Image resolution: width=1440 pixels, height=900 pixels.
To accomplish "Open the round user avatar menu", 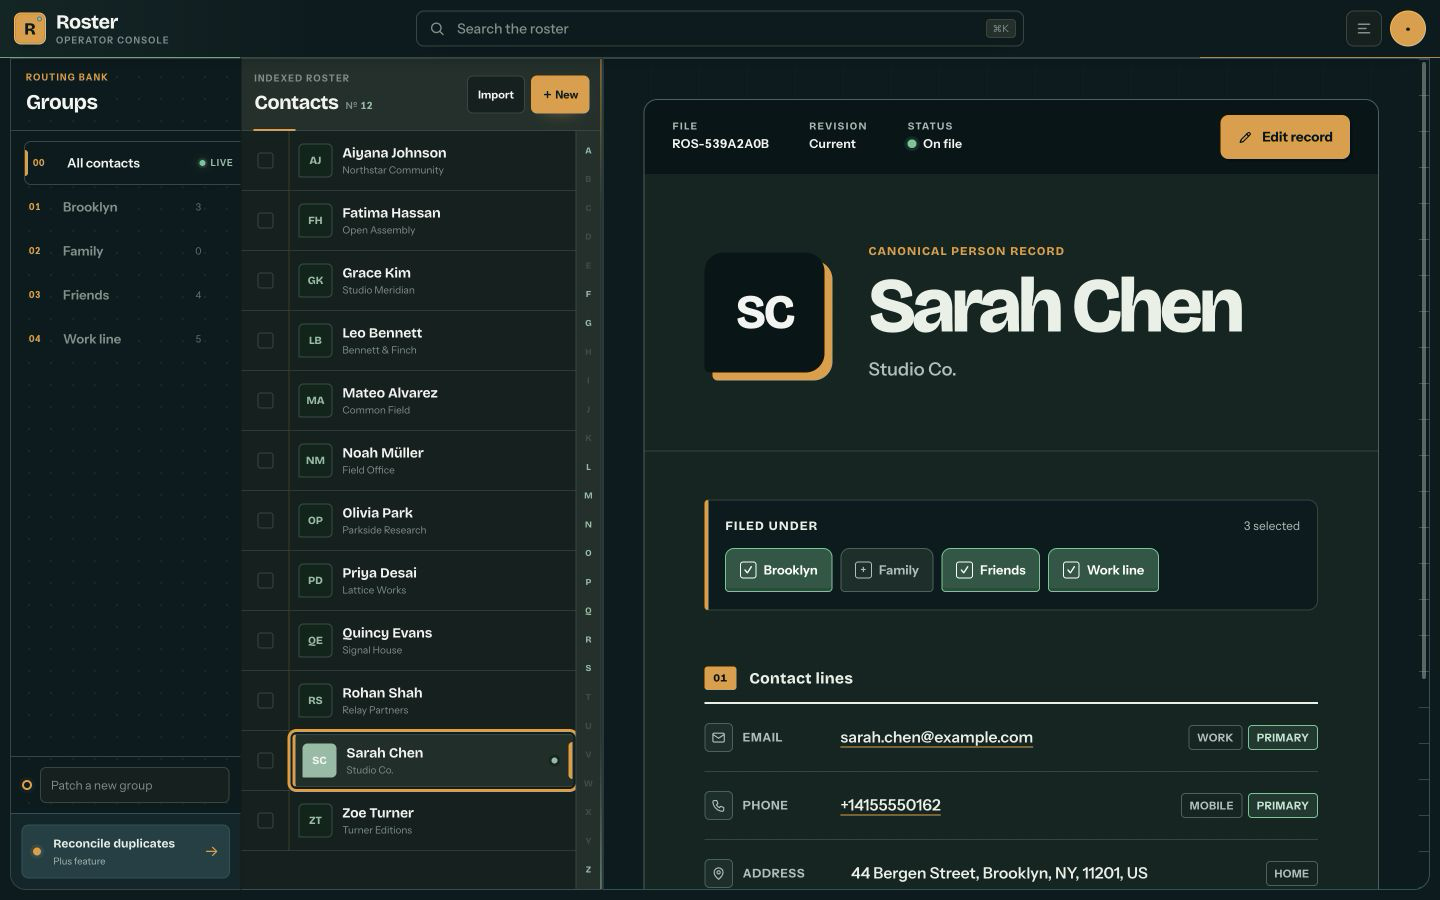I will [x=1407, y=29].
